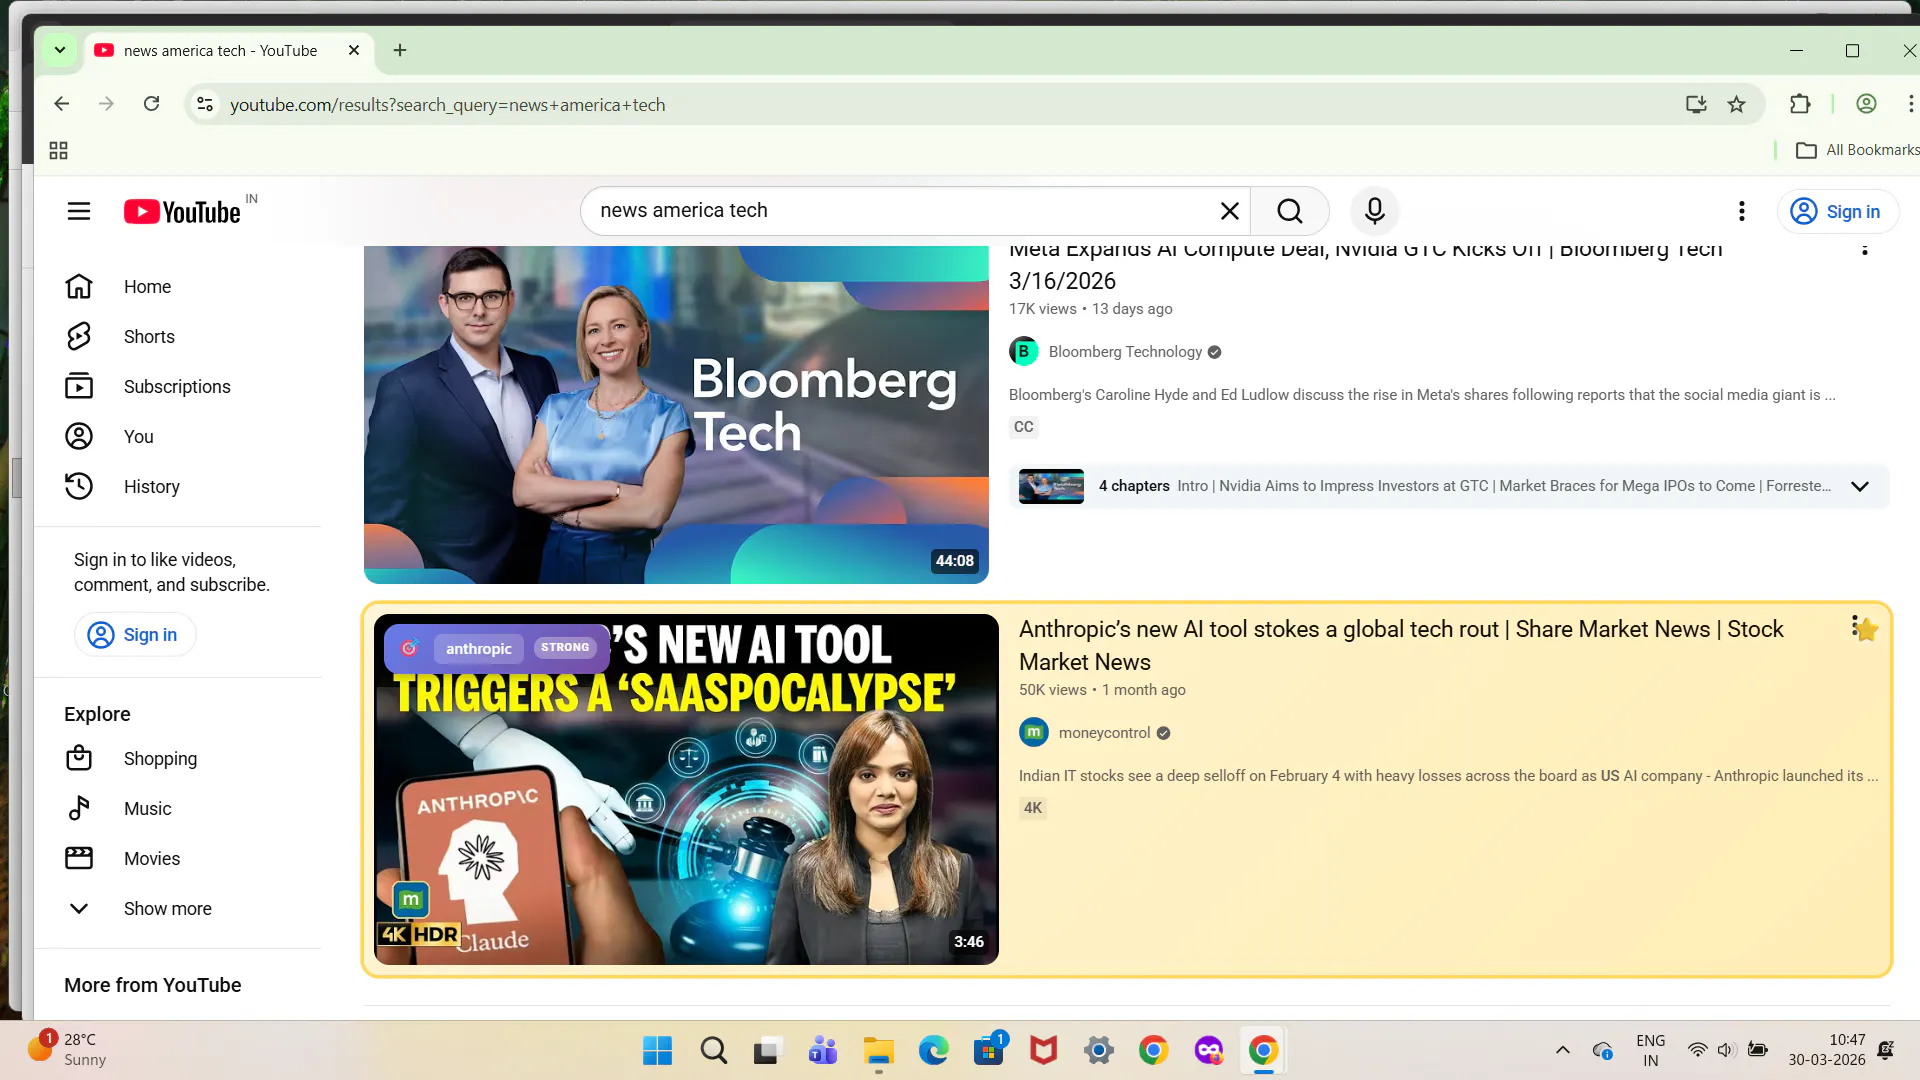Click the sidebar Sign in button
Viewport: 1920px width, 1080px height.
135,635
